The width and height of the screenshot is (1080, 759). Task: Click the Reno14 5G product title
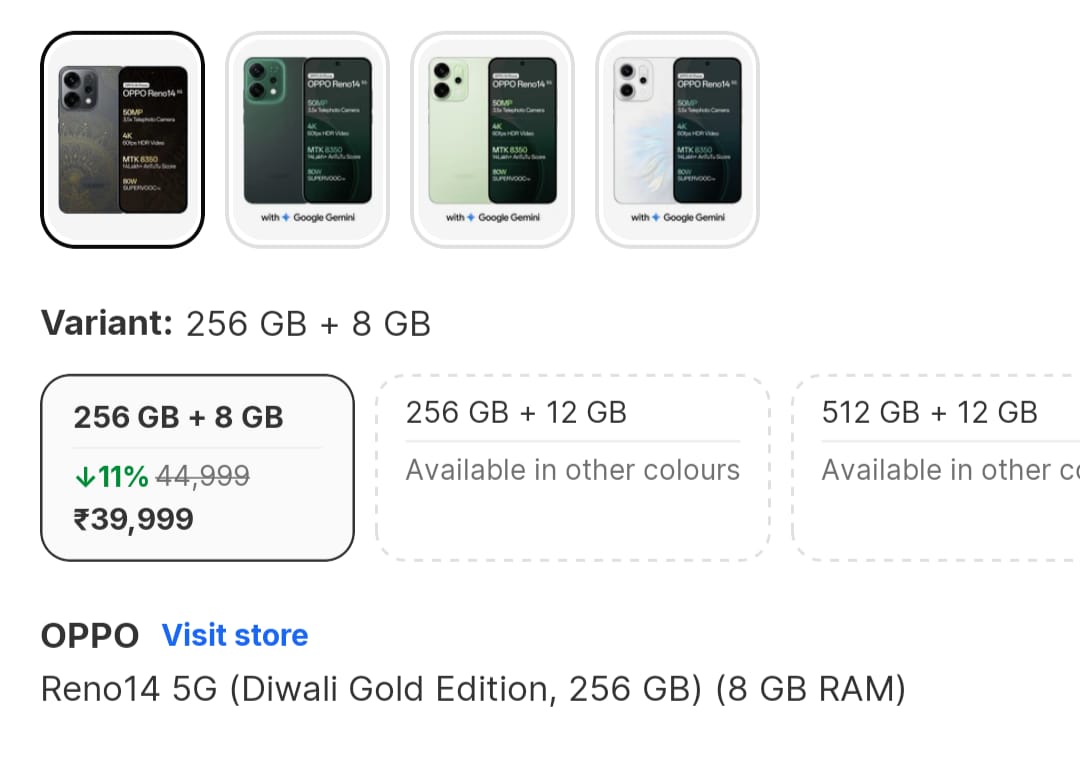472,689
